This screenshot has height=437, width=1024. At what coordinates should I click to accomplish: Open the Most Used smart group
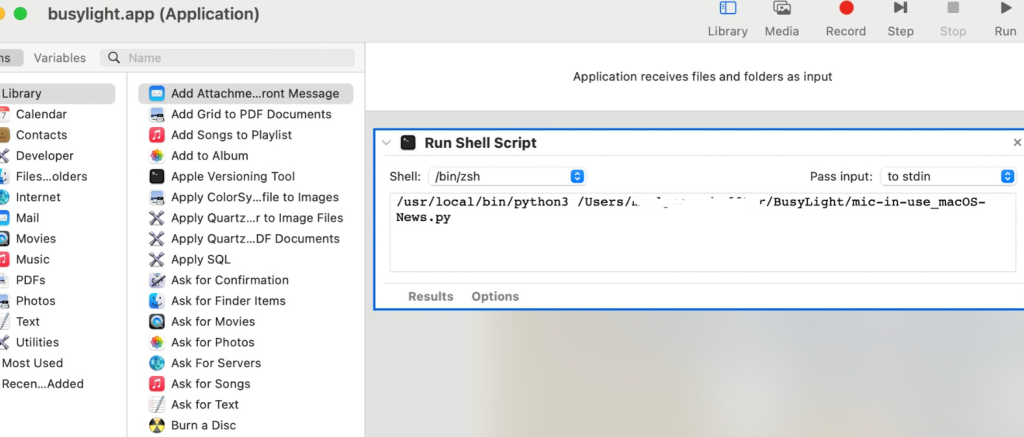(x=32, y=363)
